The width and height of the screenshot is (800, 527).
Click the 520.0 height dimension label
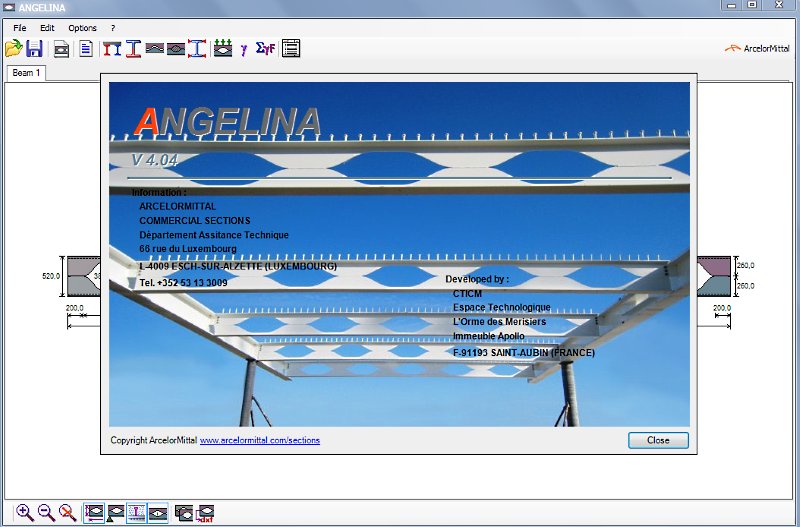pos(51,276)
